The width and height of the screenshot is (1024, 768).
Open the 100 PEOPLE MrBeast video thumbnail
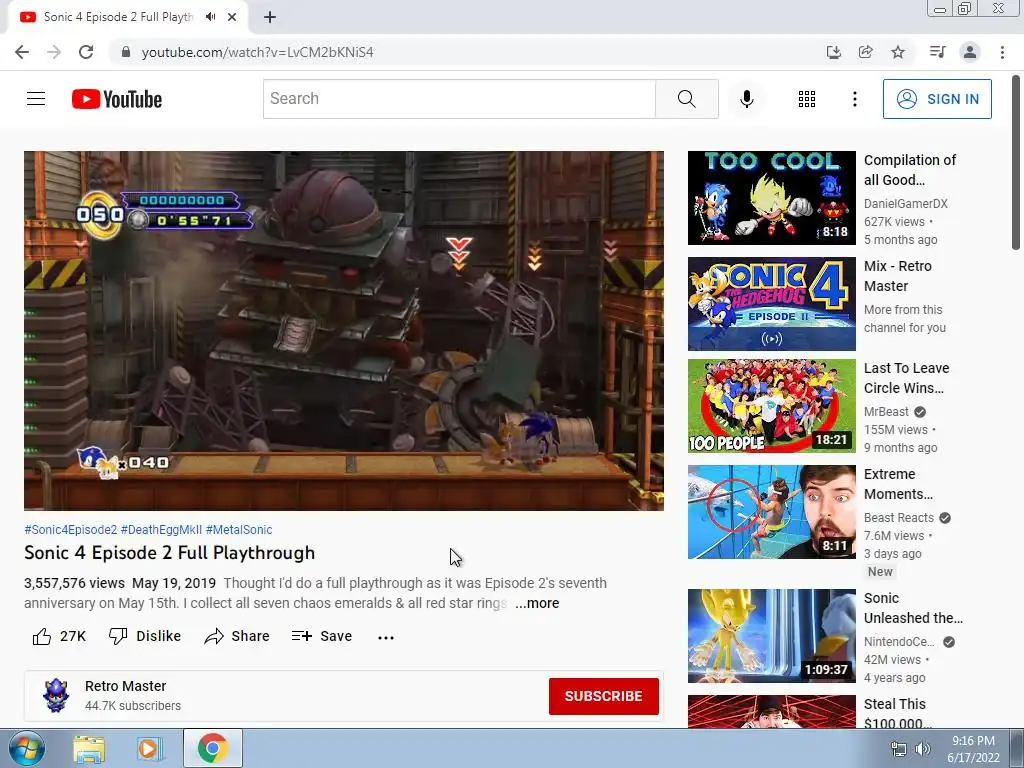pyautogui.click(x=771, y=406)
